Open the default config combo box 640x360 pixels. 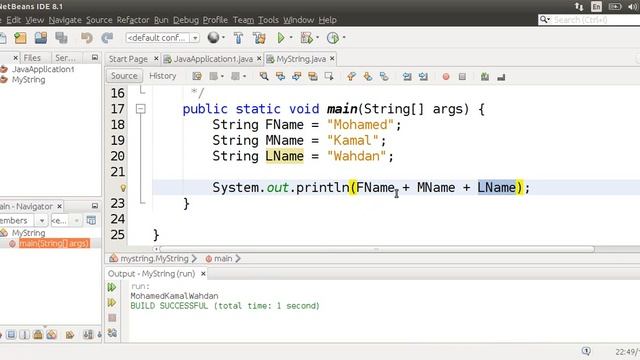(x=162, y=38)
